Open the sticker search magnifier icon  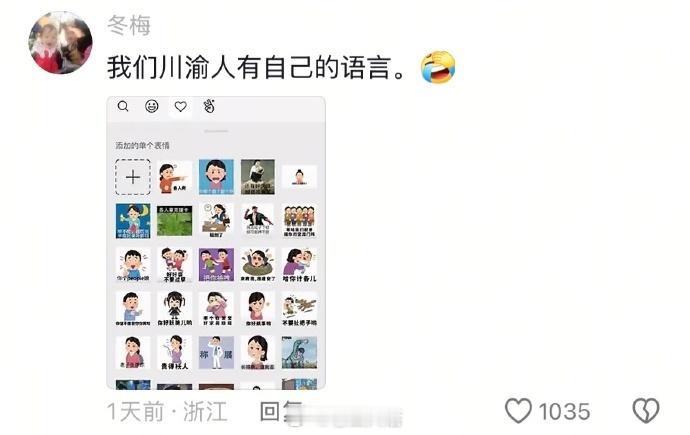coord(123,106)
